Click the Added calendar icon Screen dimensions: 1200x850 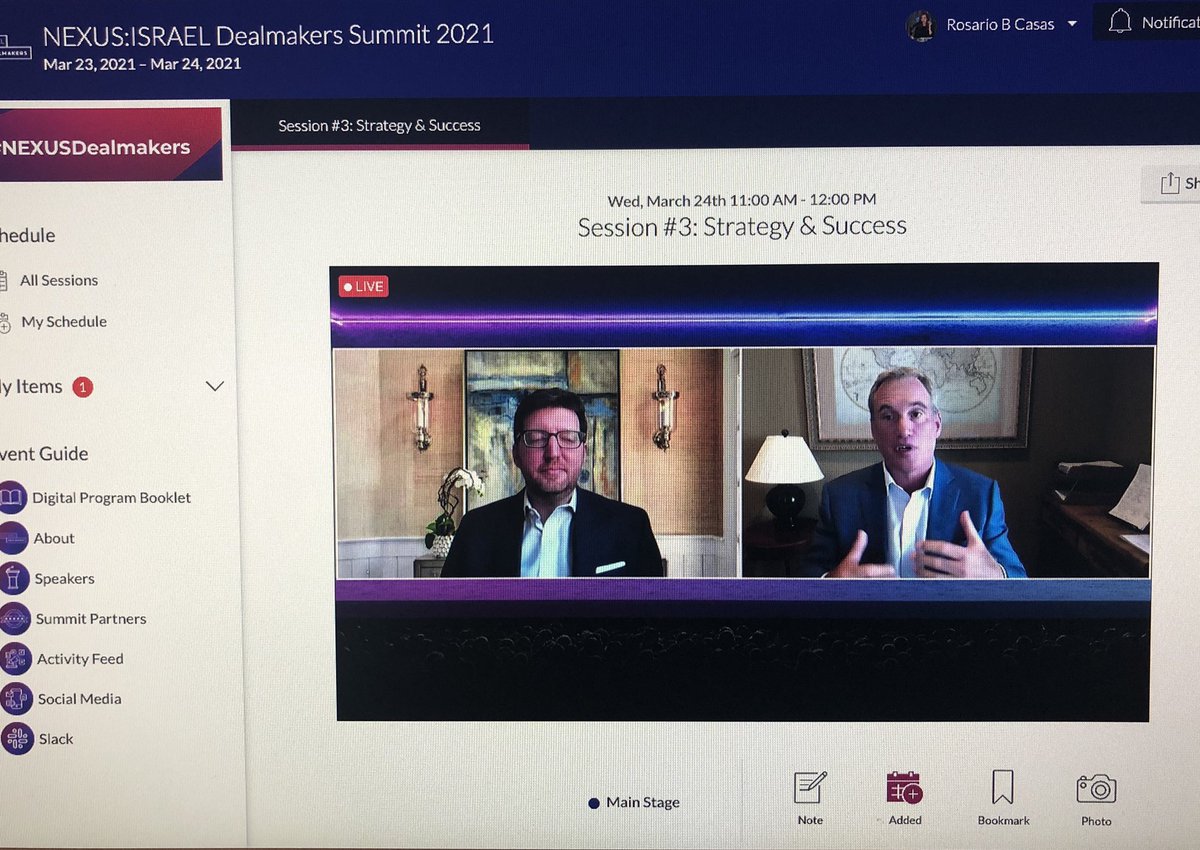point(904,788)
